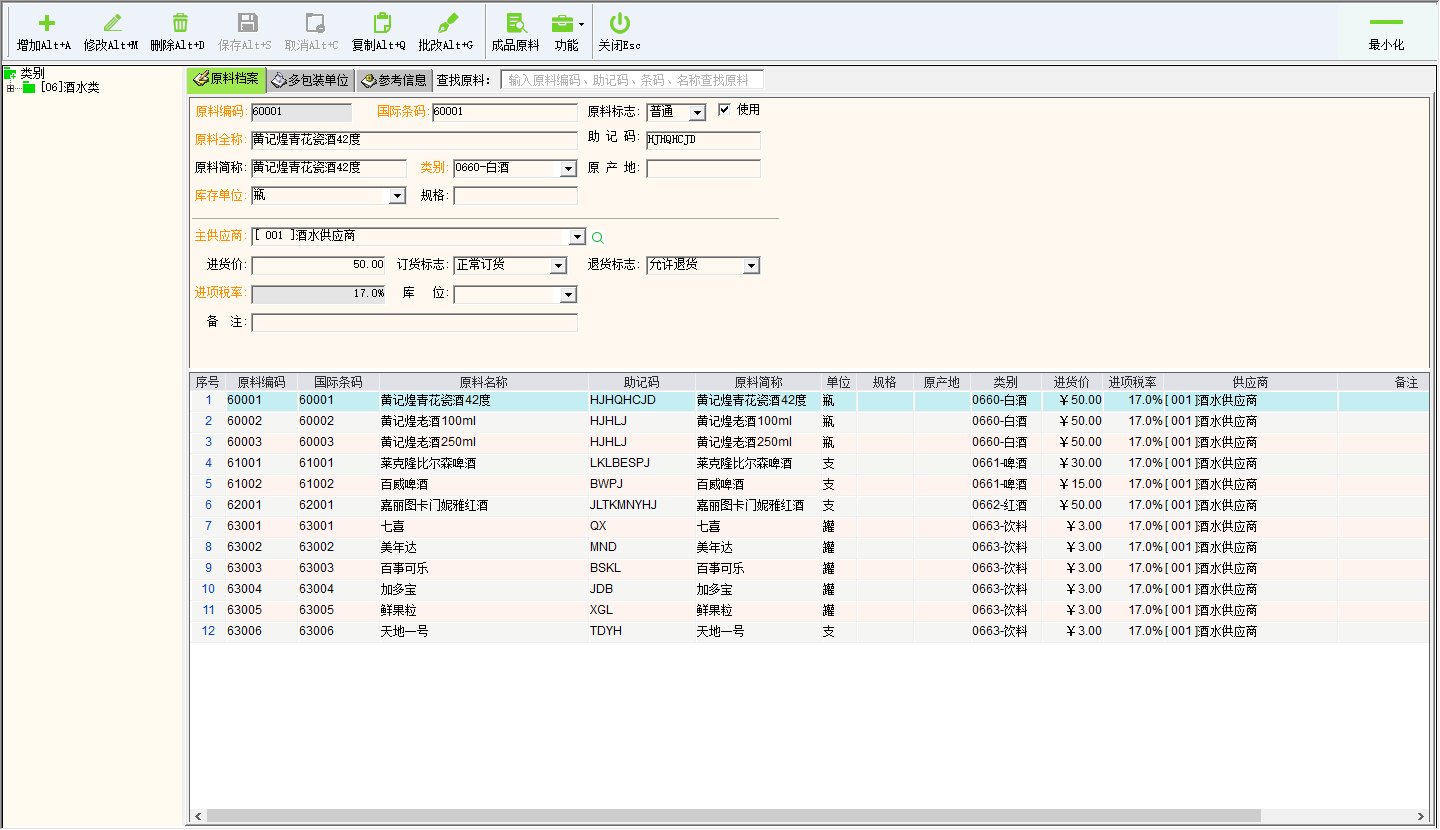
Task: Click the 百事可乐 name cell
Action: tap(483, 568)
